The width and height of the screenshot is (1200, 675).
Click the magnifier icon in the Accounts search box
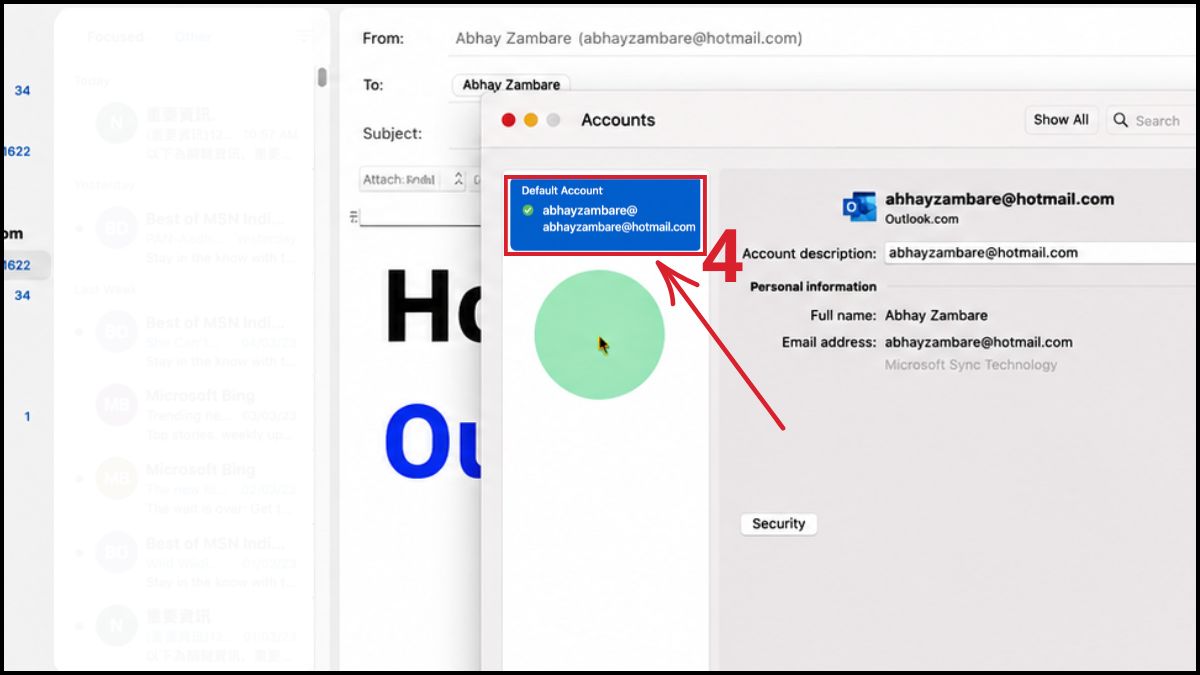(1122, 120)
